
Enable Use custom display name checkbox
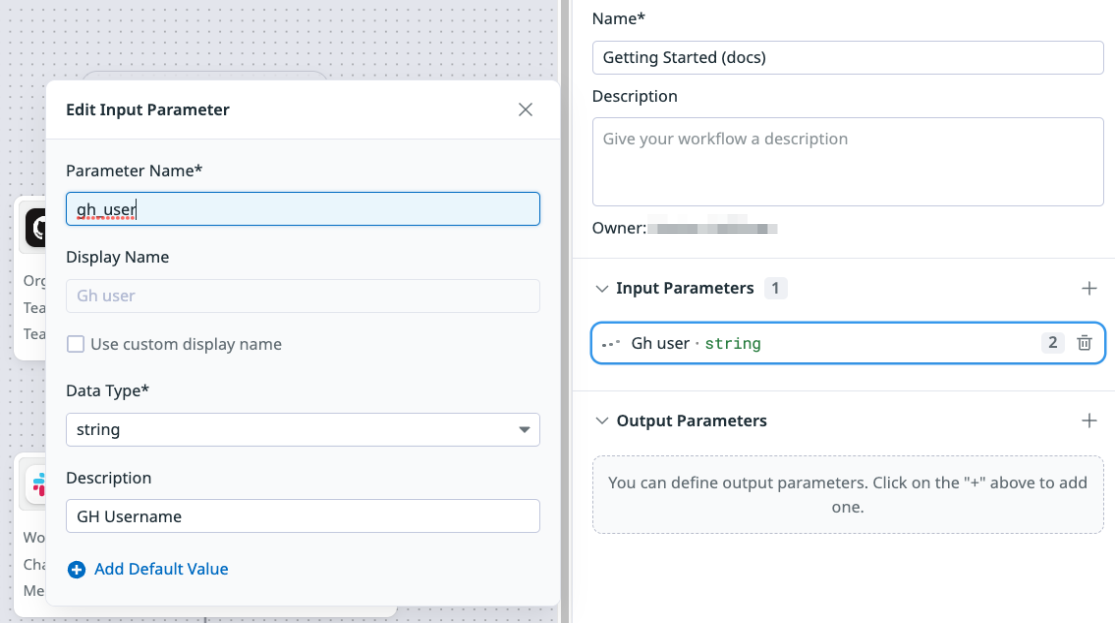click(75, 344)
